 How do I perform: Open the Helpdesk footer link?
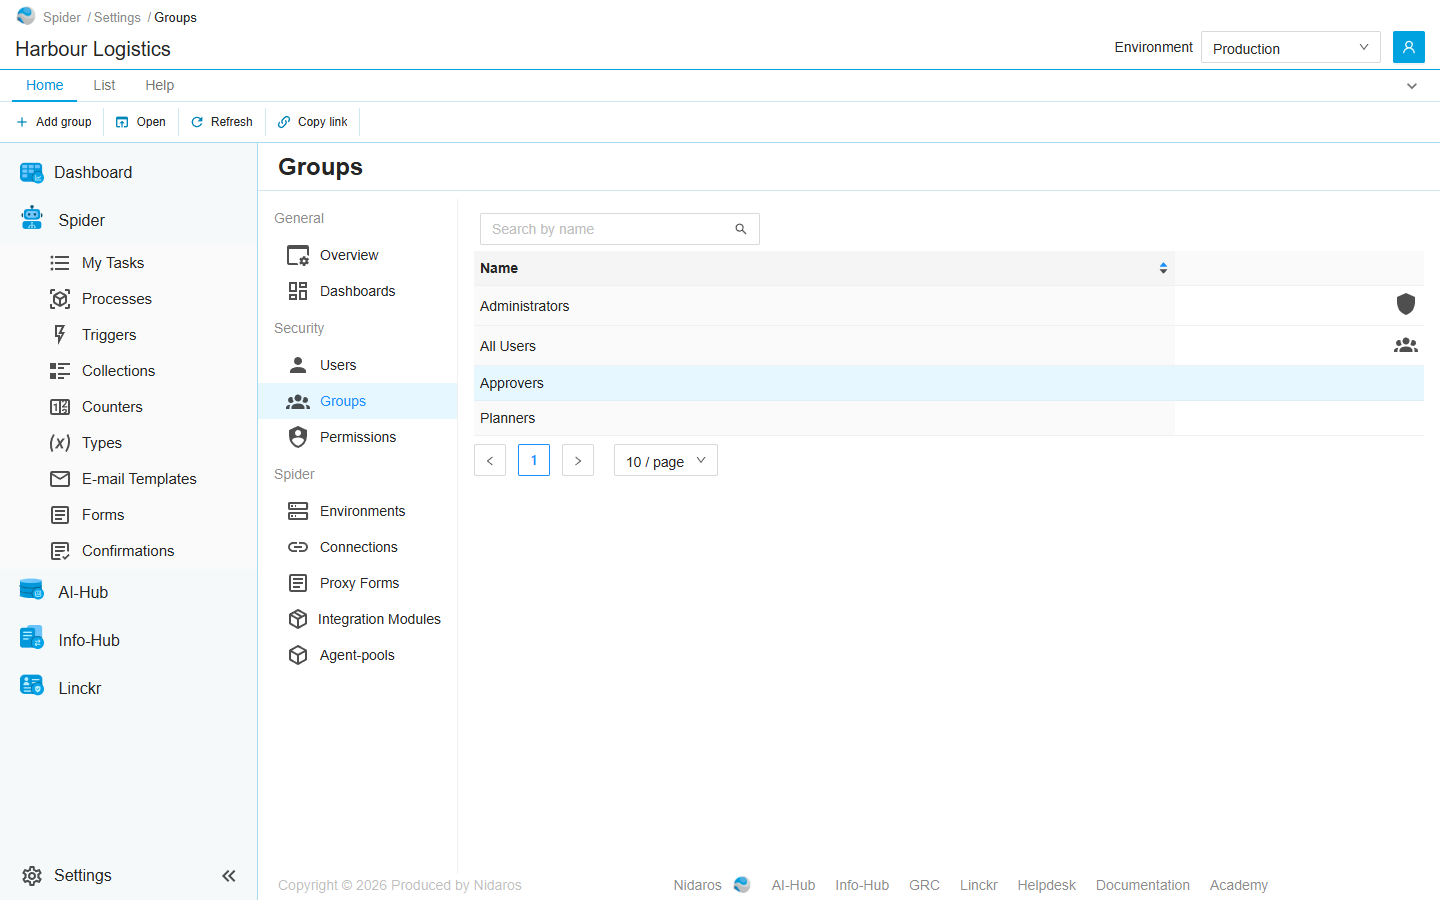tap(1047, 885)
